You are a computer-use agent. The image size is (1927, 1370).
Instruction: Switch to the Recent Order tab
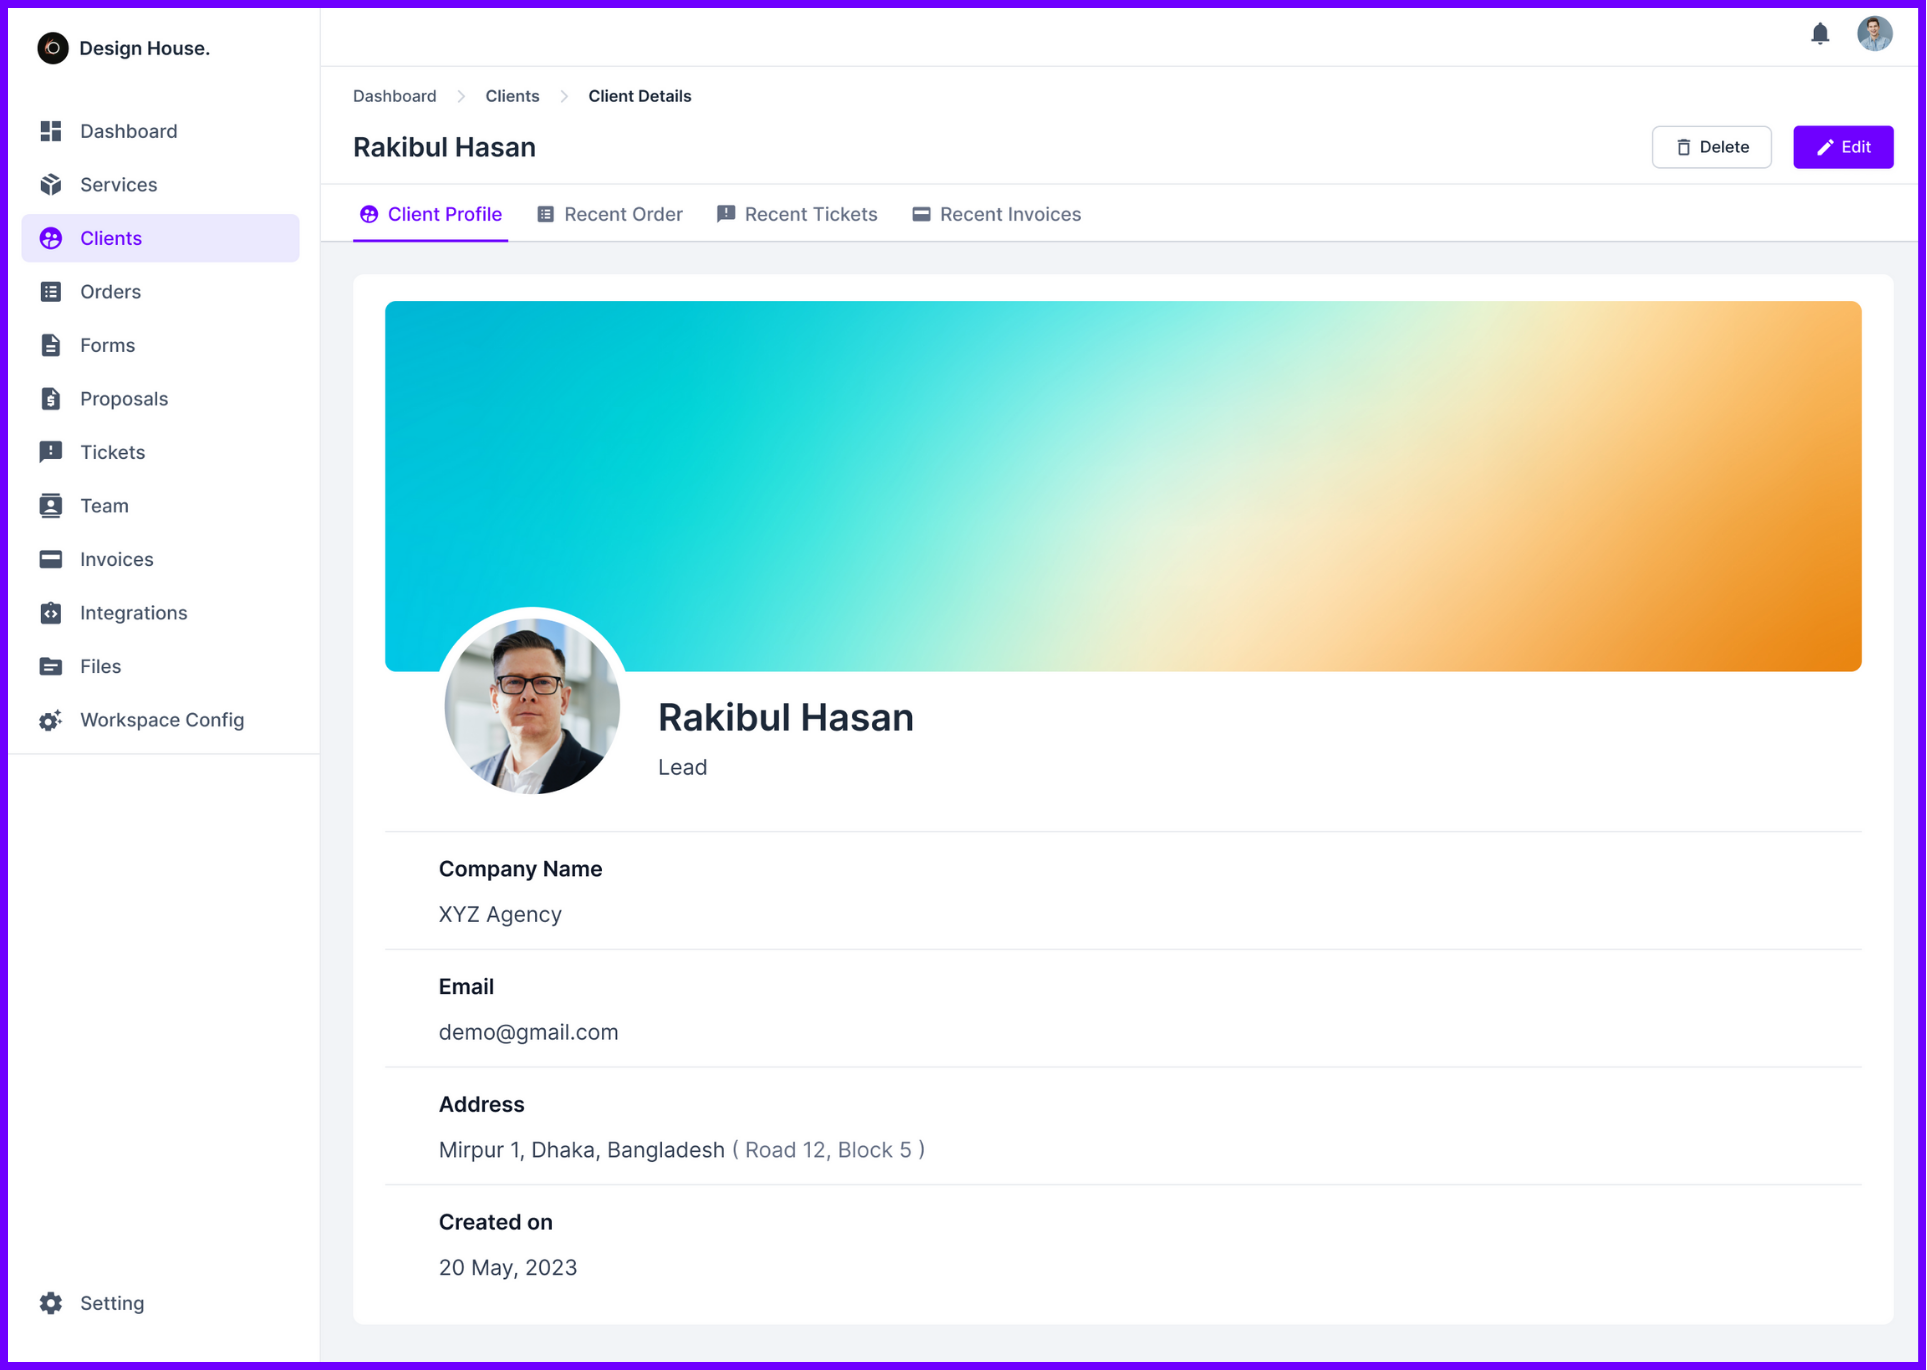(608, 214)
